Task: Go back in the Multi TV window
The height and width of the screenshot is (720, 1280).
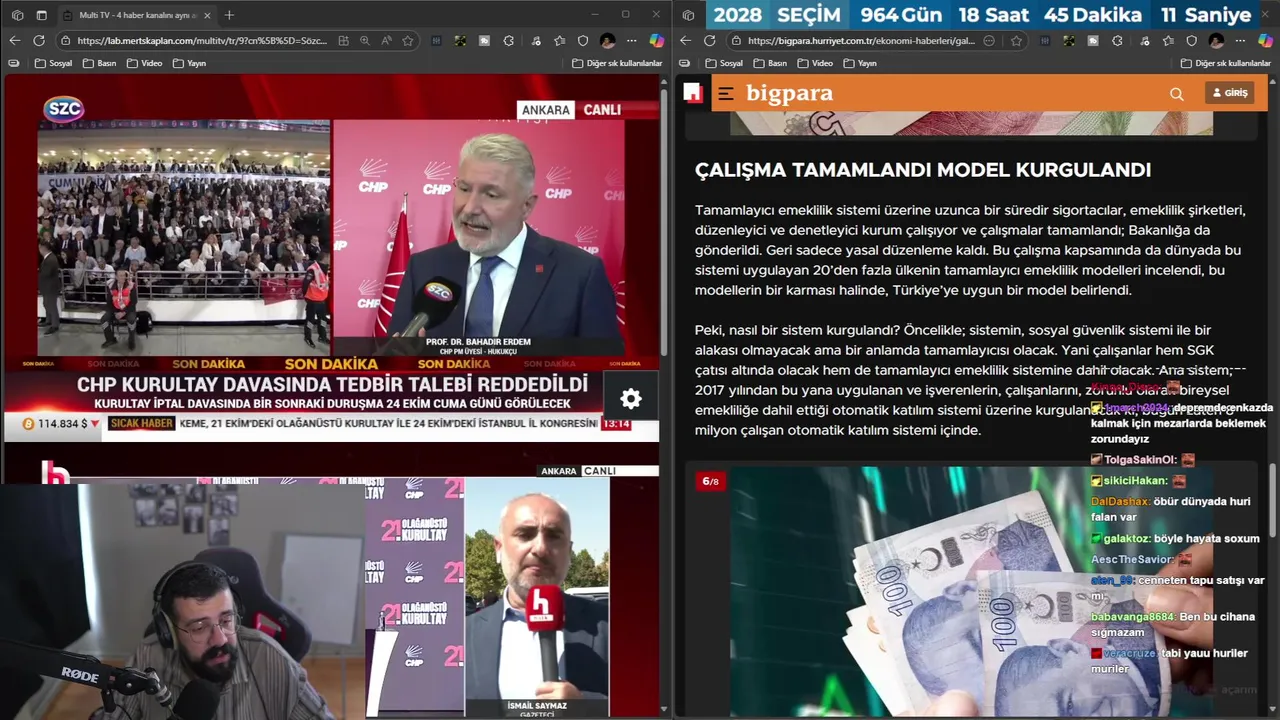Action: tap(14, 41)
